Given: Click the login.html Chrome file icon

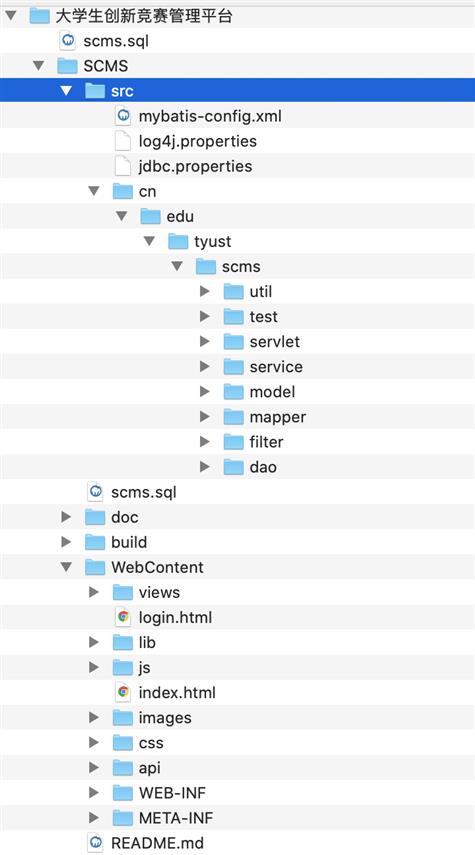Looking at the screenshot, I should coord(123,617).
